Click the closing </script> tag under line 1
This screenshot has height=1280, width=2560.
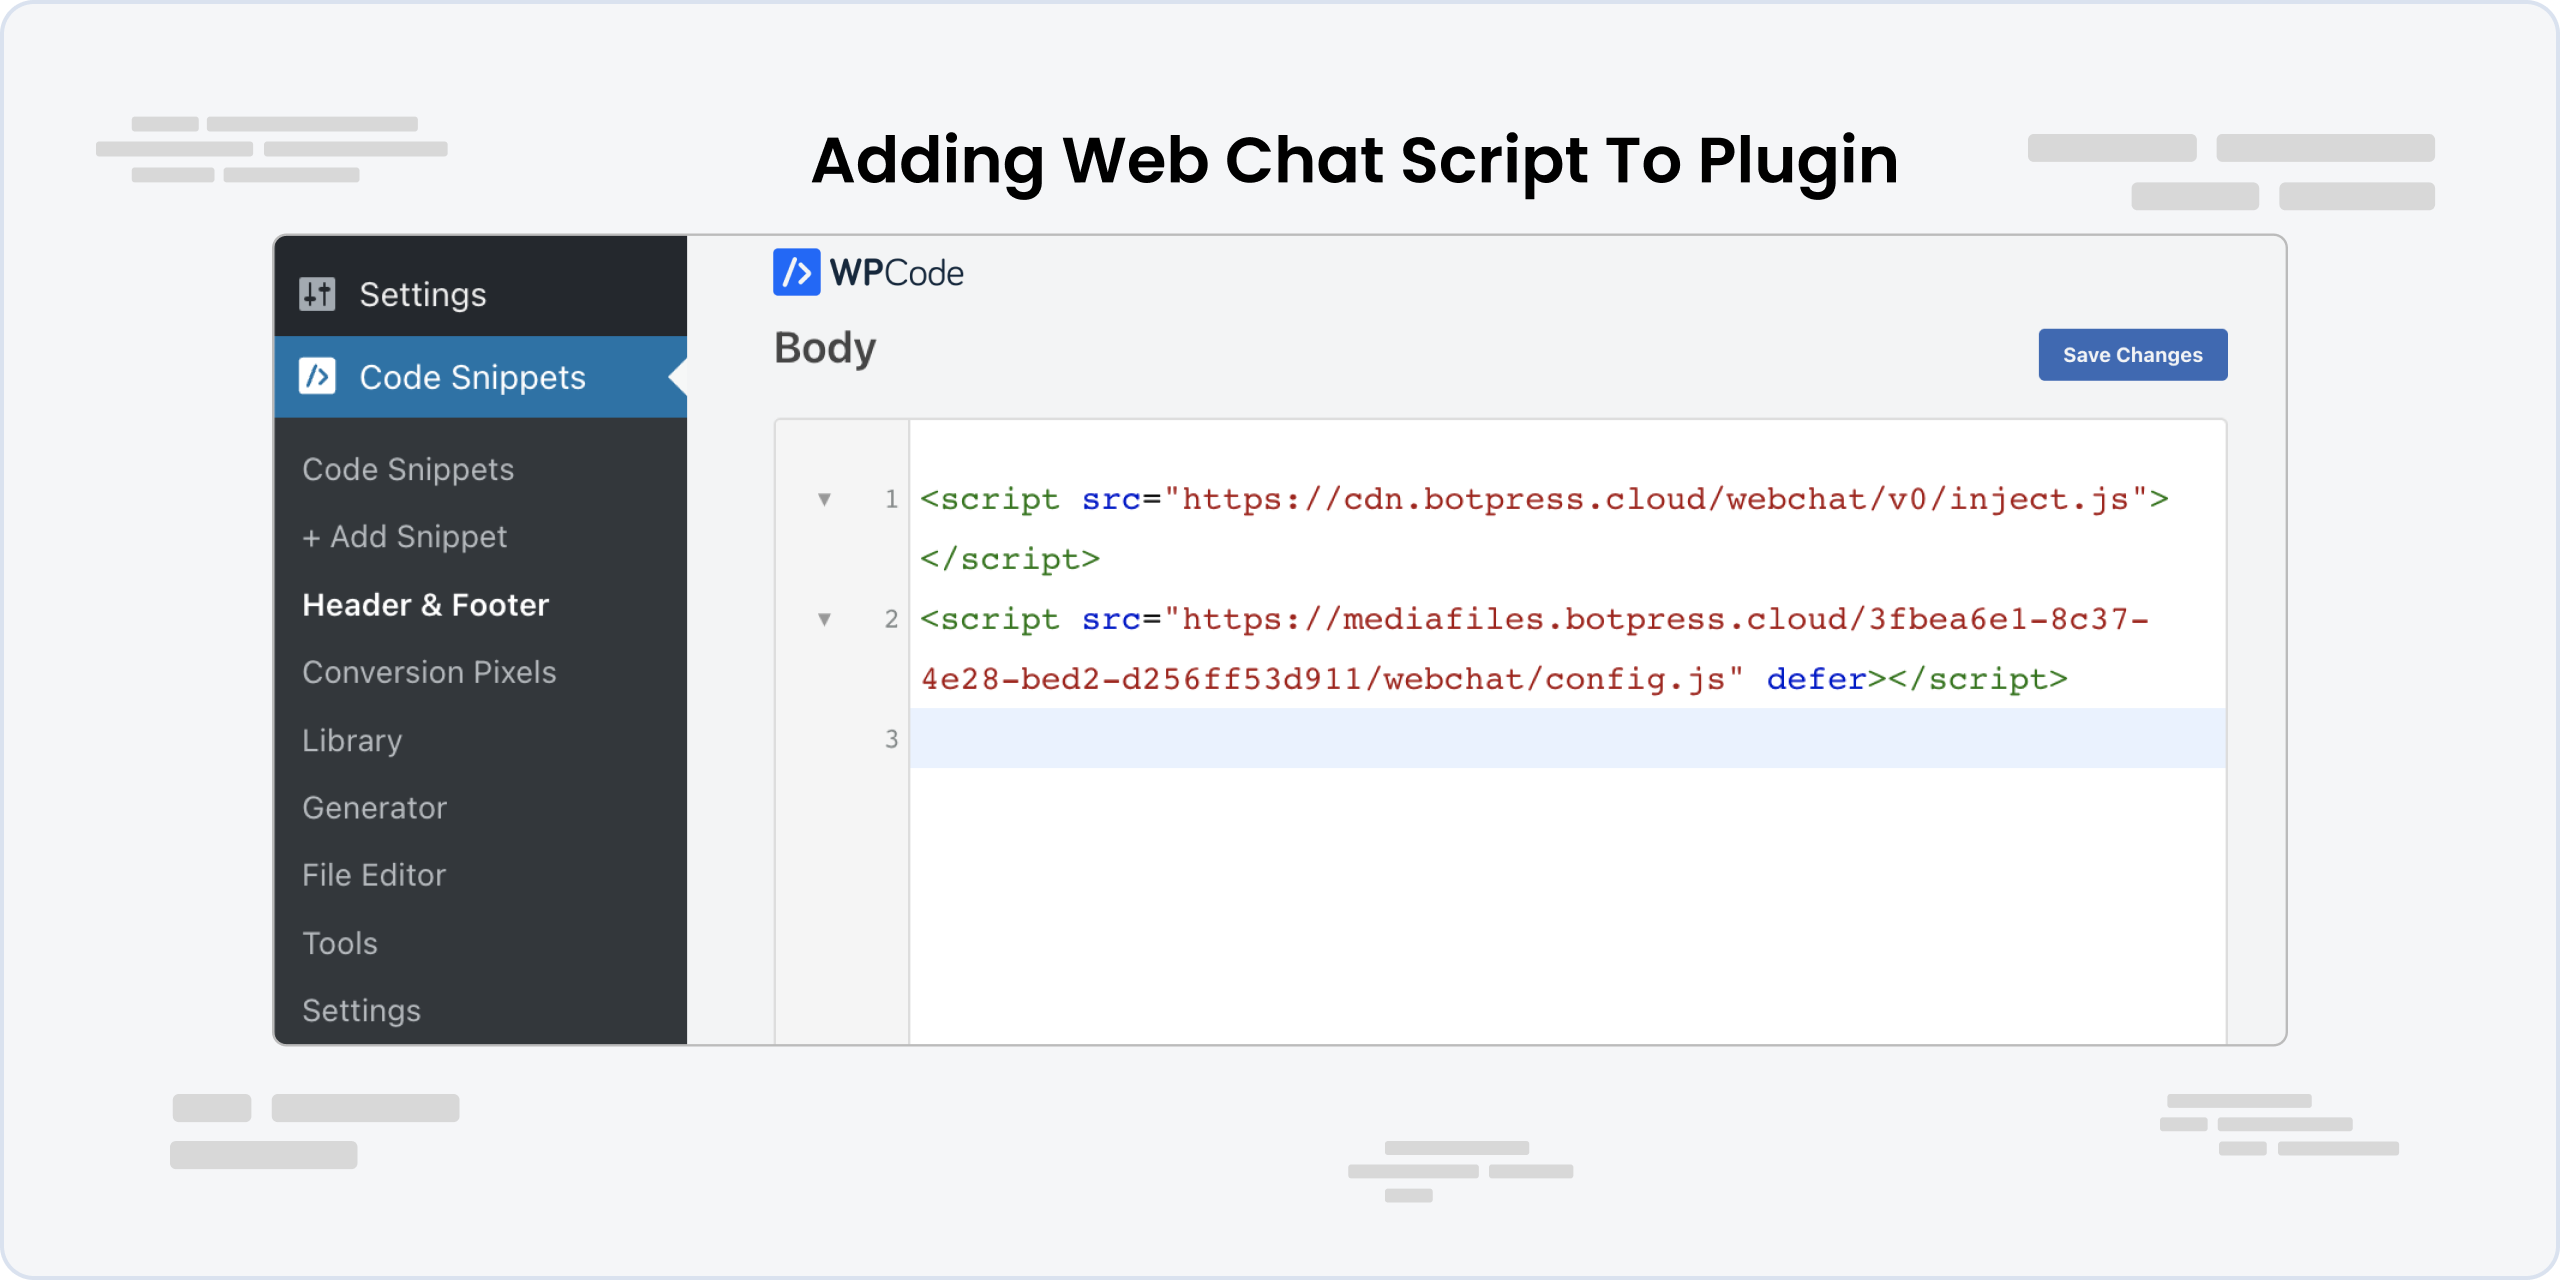click(1010, 559)
